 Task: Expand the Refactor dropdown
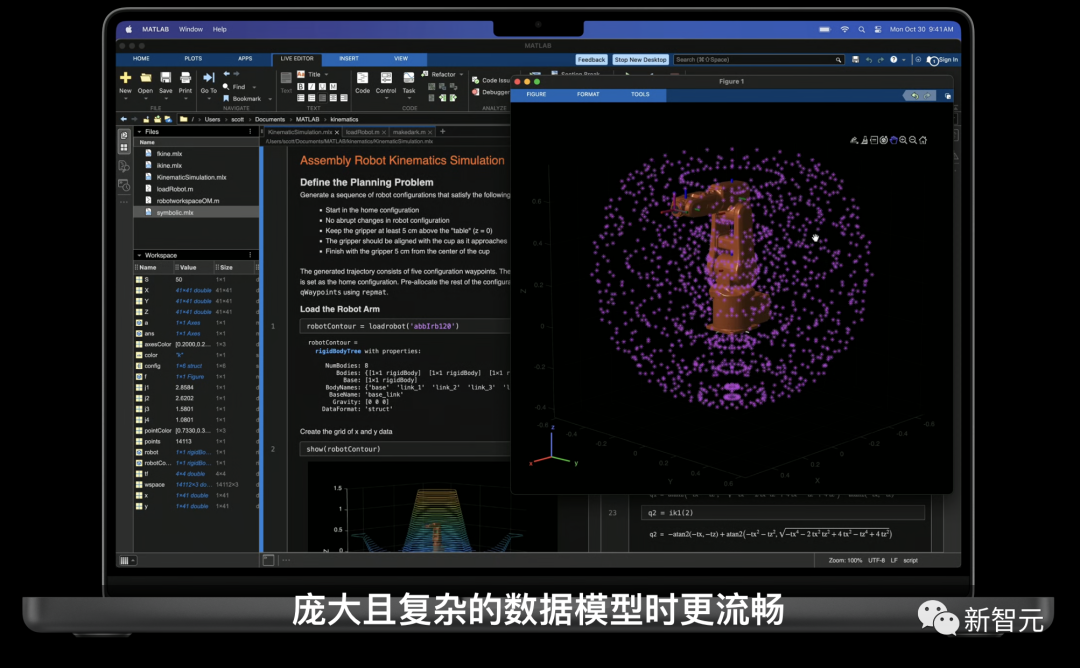(x=461, y=74)
